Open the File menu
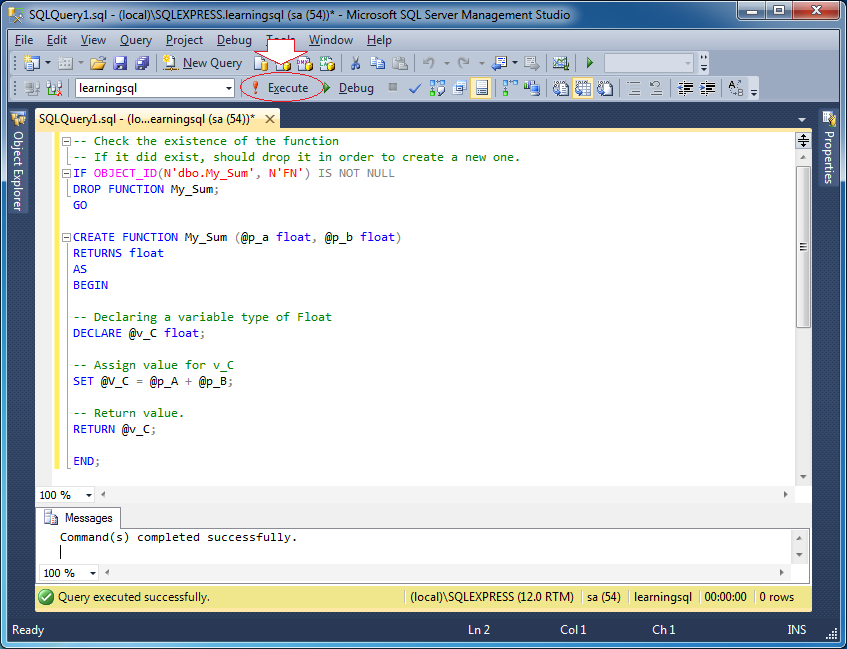Viewport: 847px width, 649px height. click(24, 40)
